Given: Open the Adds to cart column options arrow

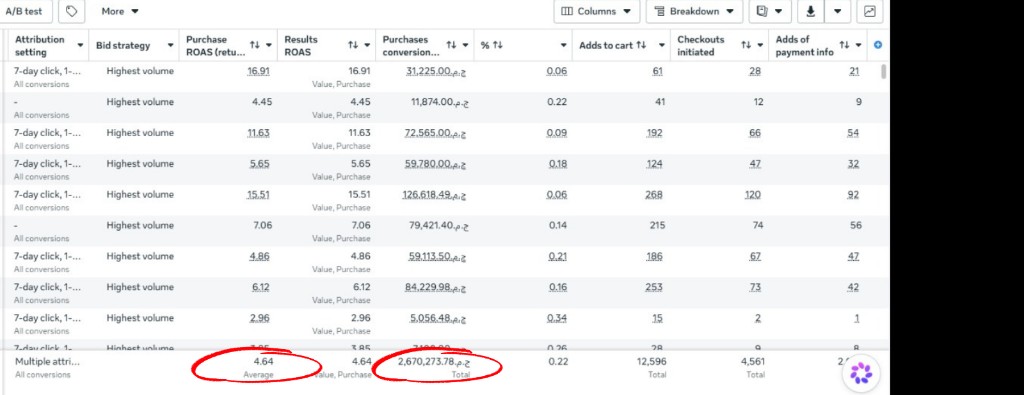Looking at the screenshot, I should point(662,45).
